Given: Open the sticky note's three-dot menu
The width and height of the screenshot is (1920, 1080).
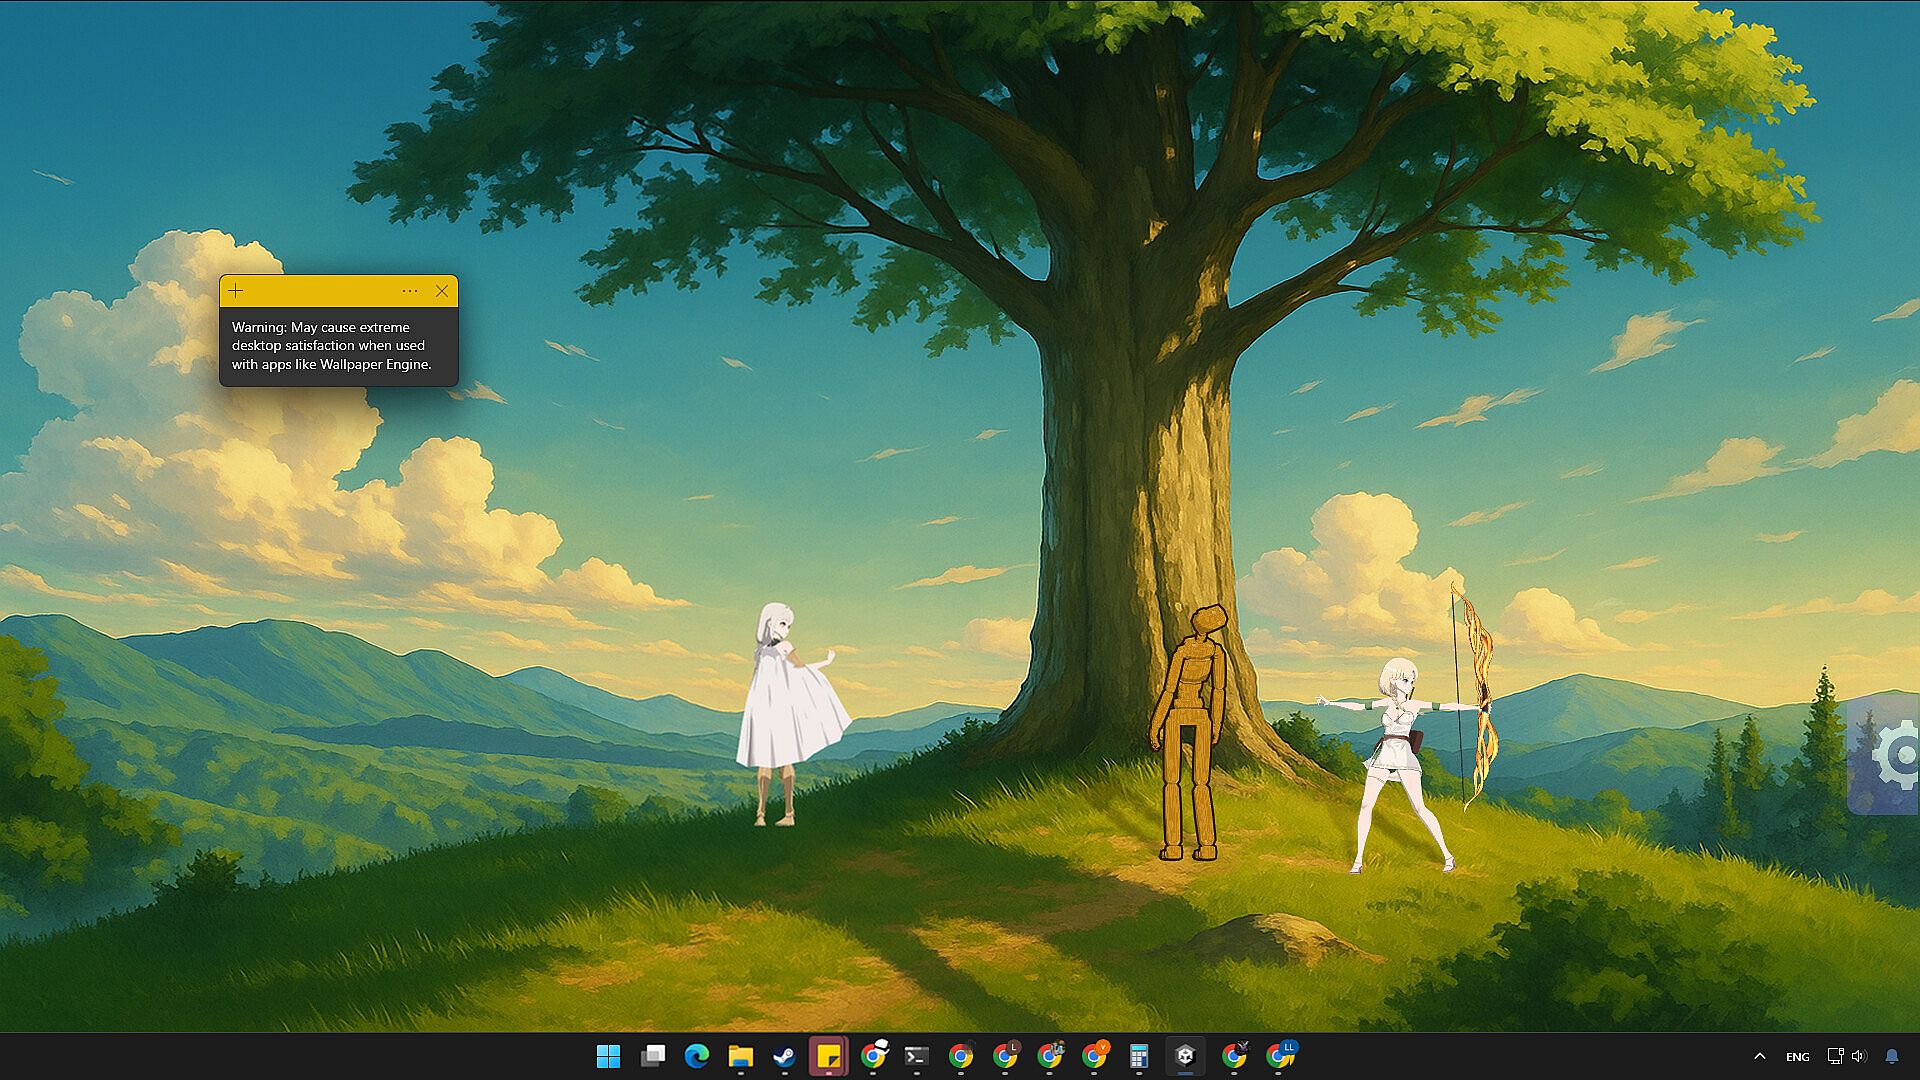Looking at the screenshot, I should point(410,291).
